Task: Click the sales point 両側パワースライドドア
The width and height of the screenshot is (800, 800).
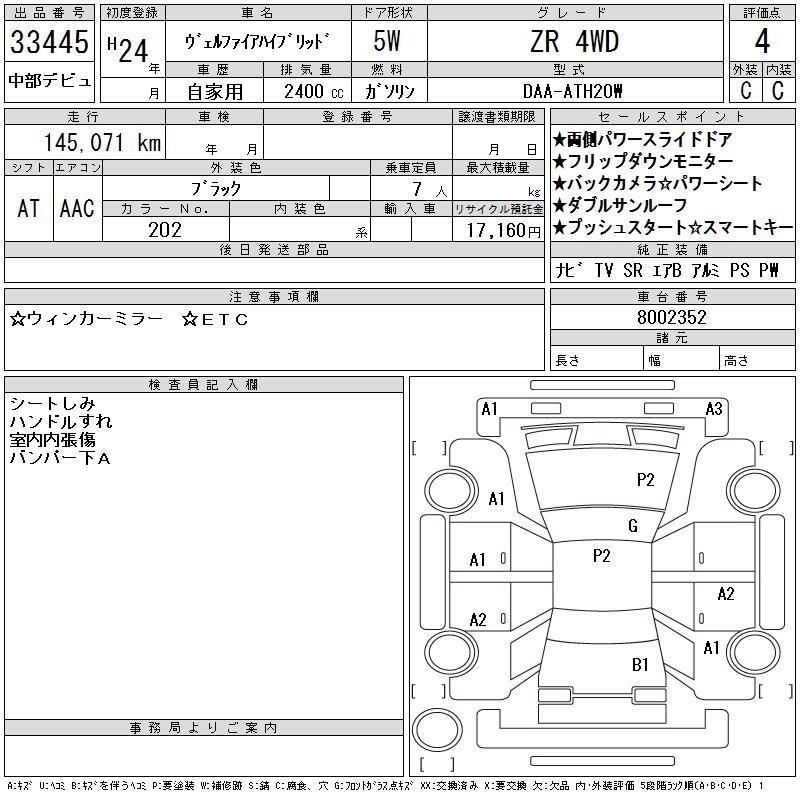Action: 643,139
